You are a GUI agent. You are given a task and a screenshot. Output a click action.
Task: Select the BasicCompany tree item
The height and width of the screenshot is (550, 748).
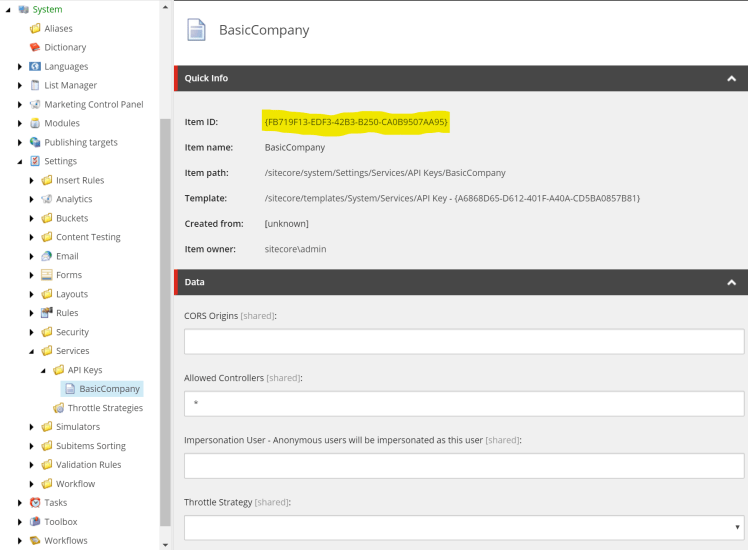tap(109, 389)
